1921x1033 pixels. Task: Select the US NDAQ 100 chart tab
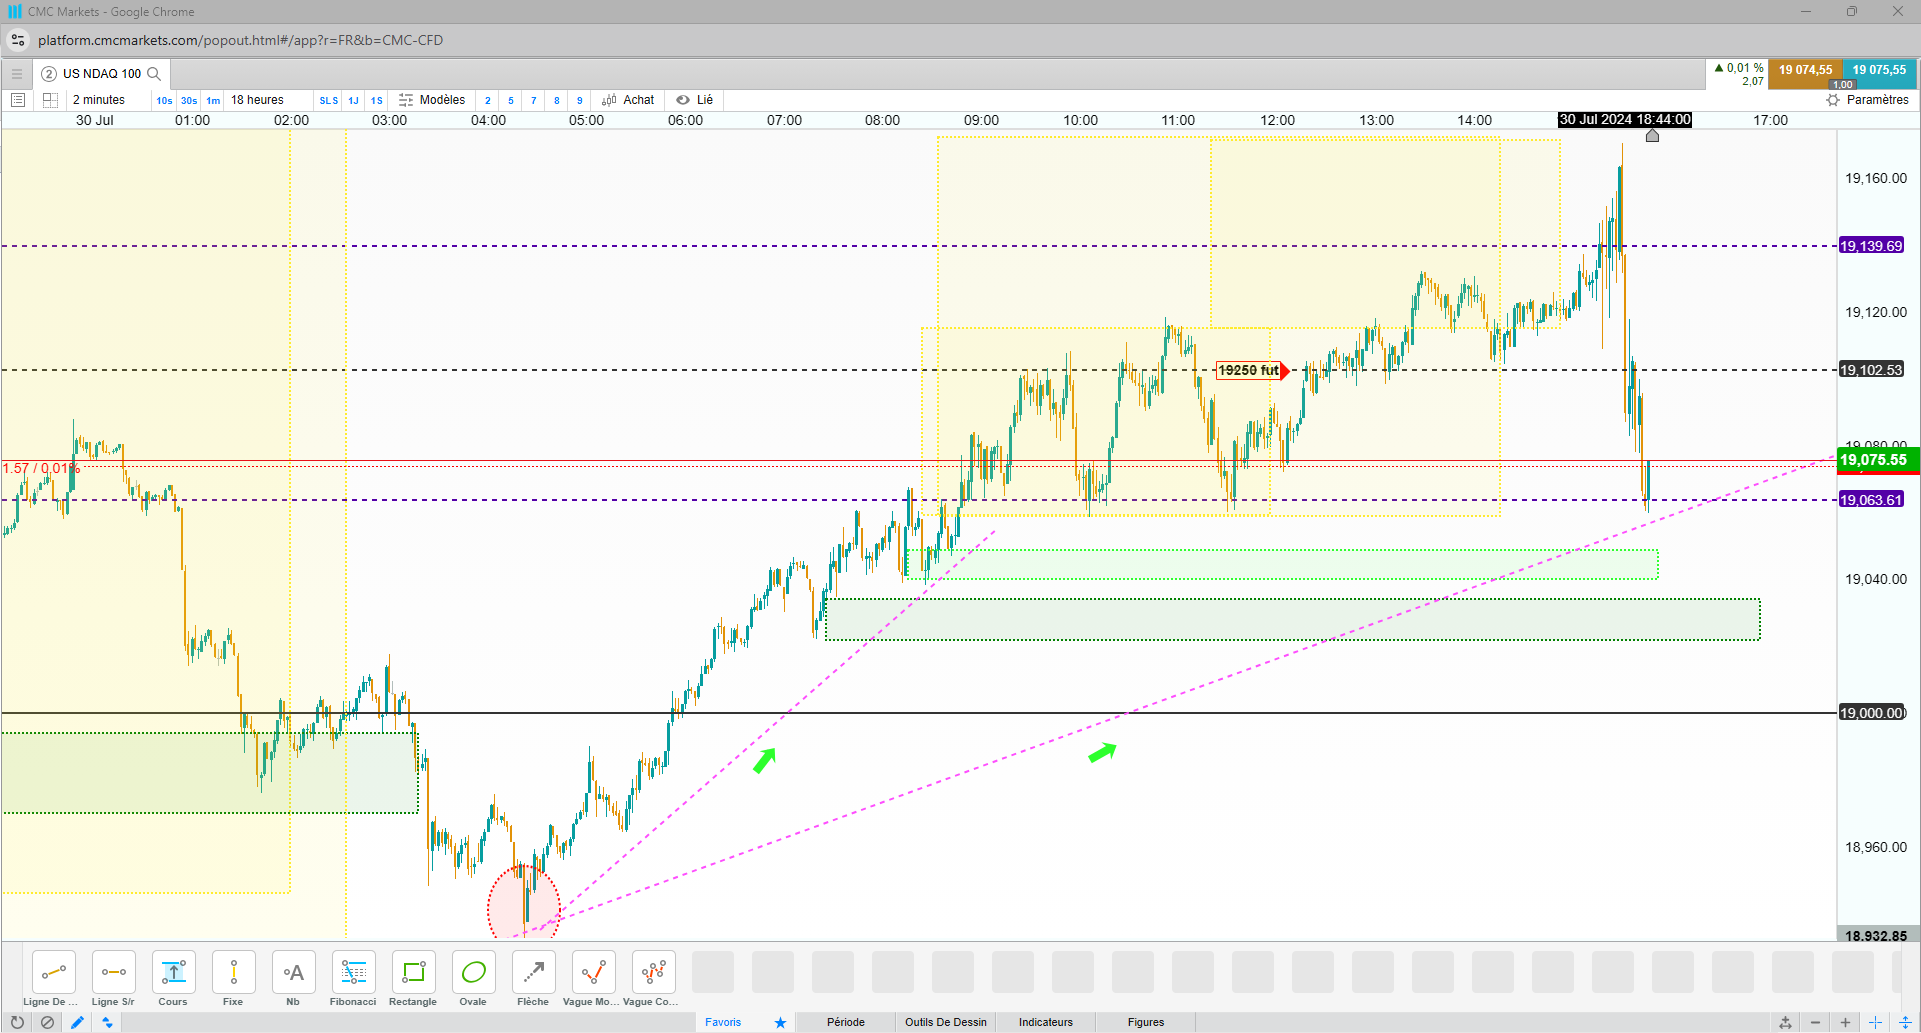(101, 74)
